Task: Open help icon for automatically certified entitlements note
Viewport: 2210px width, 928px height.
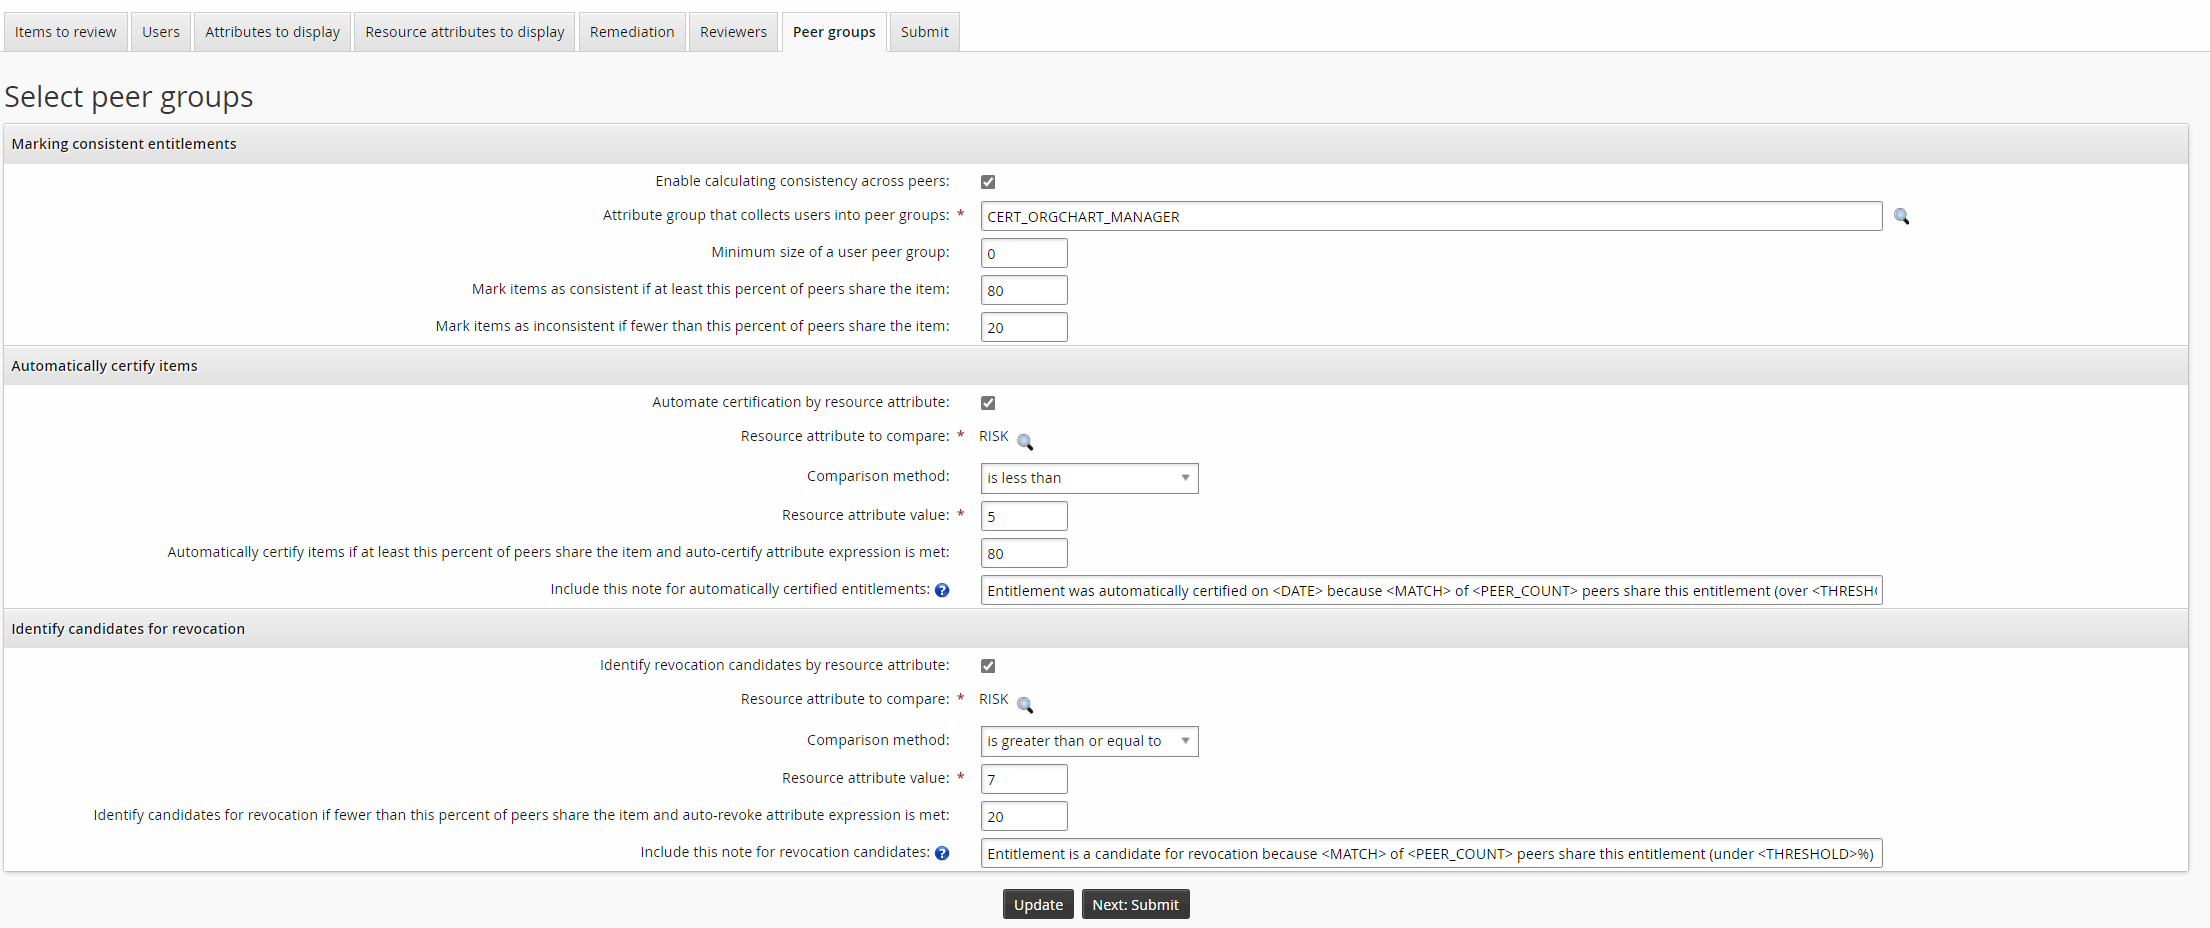Action: [x=942, y=590]
